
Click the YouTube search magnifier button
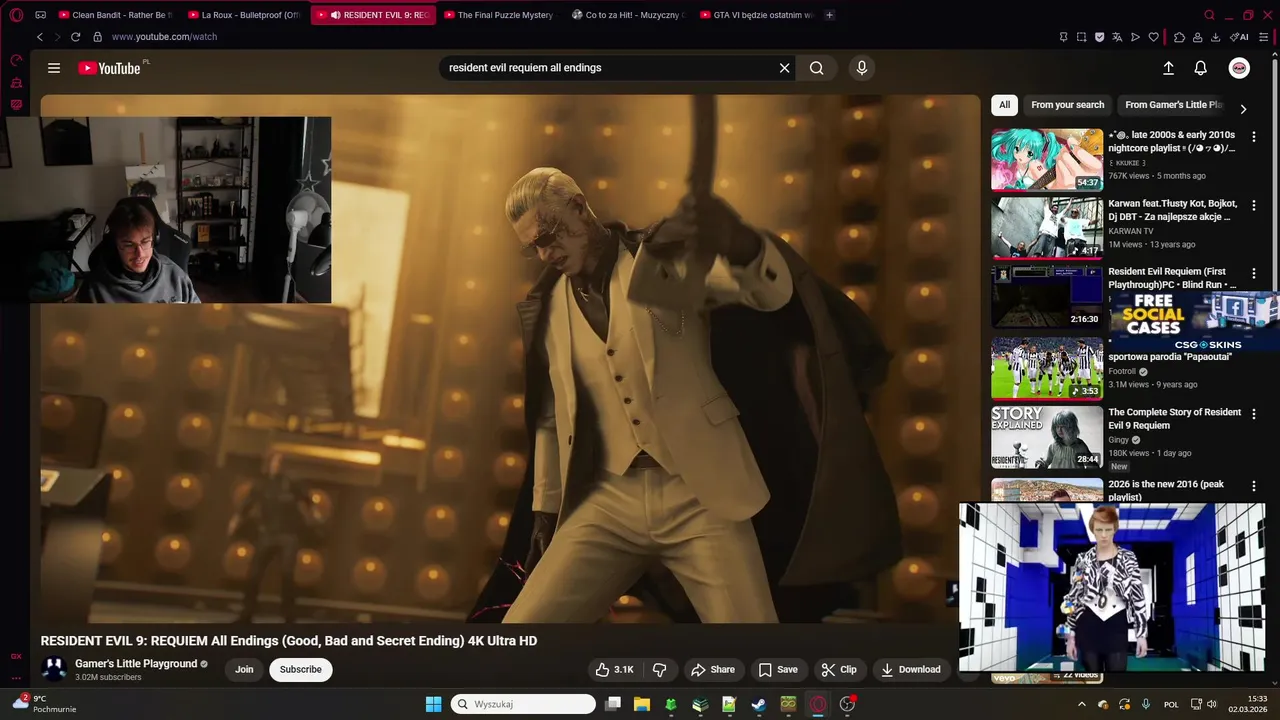(x=817, y=68)
